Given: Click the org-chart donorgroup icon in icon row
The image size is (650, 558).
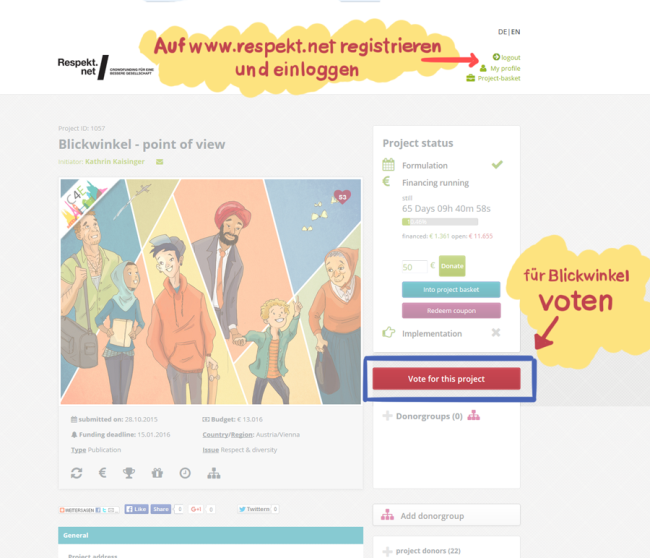Looking at the screenshot, I should (x=214, y=473).
